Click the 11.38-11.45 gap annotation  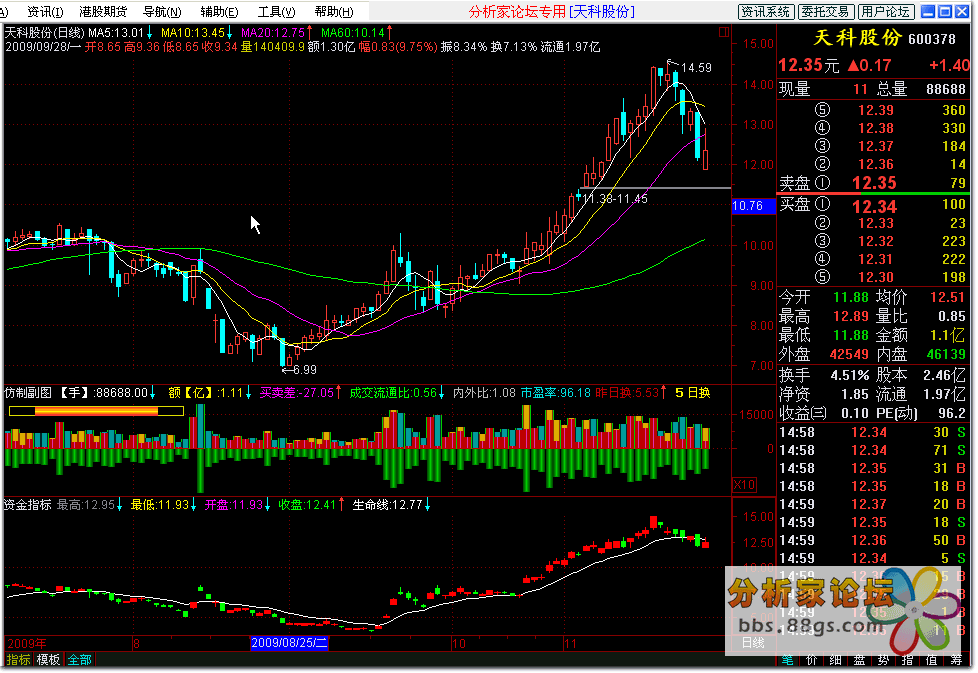(x=615, y=199)
